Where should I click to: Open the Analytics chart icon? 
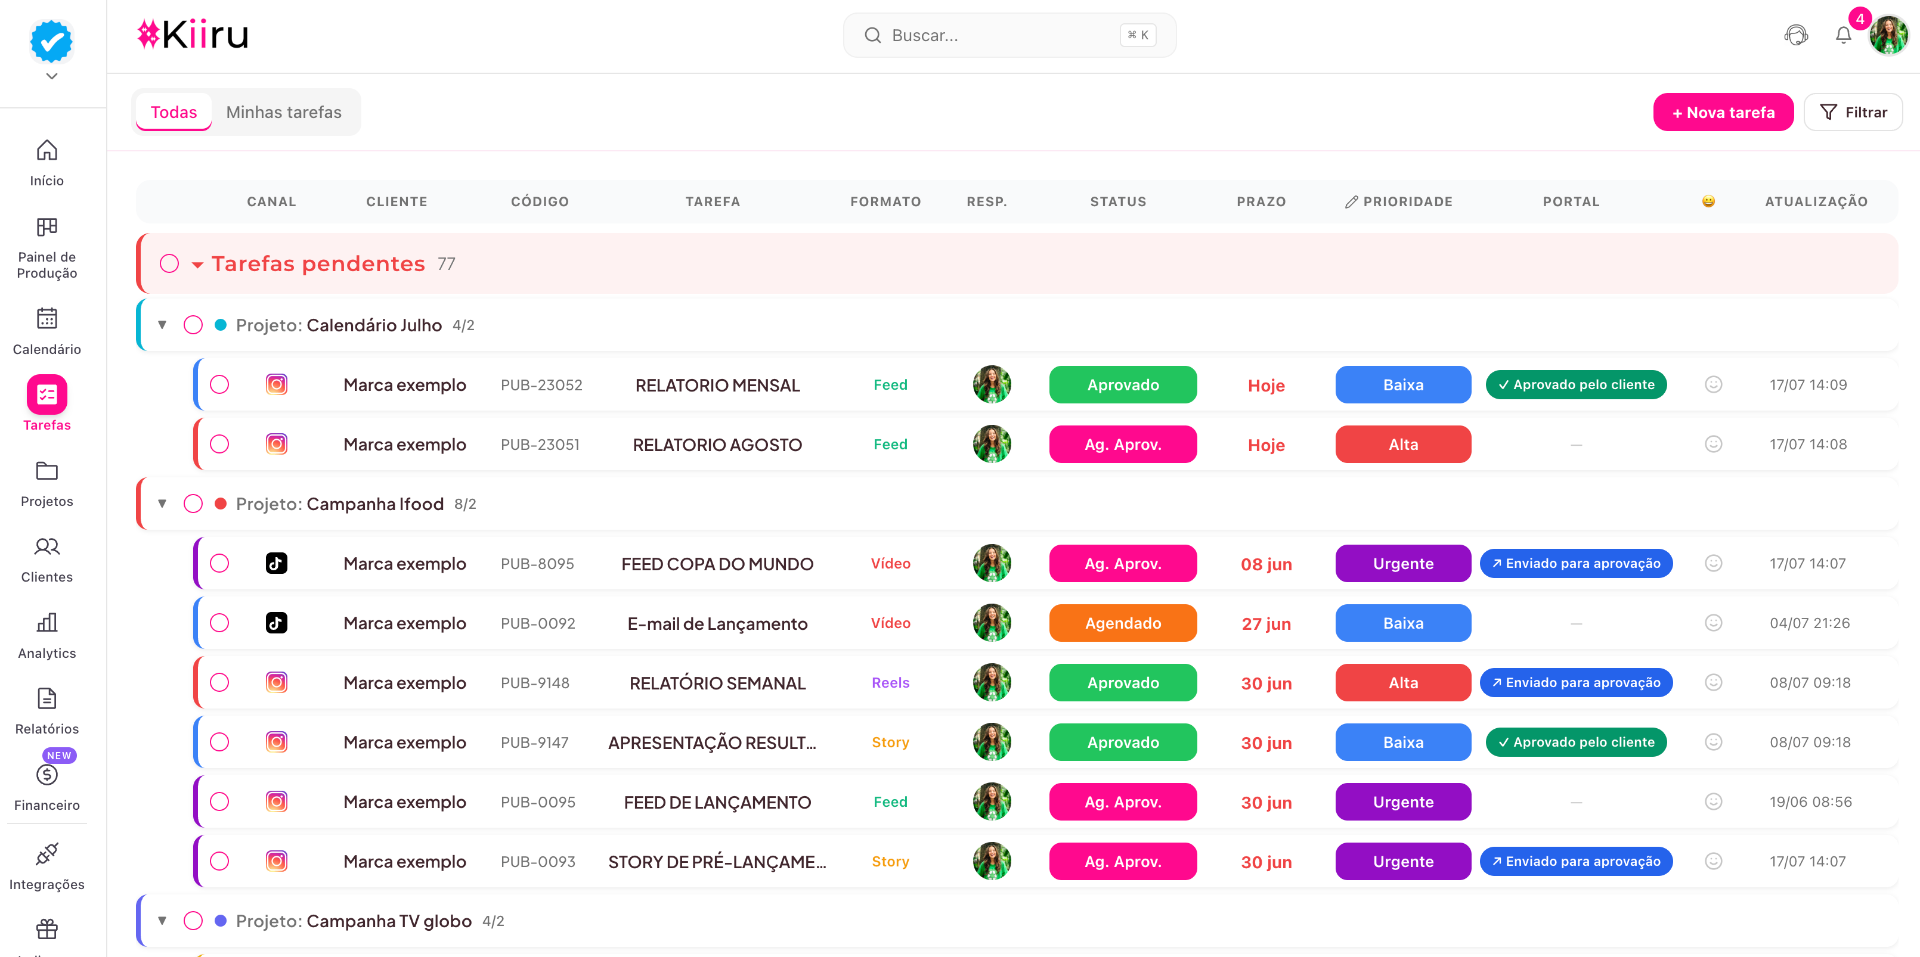[47, 623]
